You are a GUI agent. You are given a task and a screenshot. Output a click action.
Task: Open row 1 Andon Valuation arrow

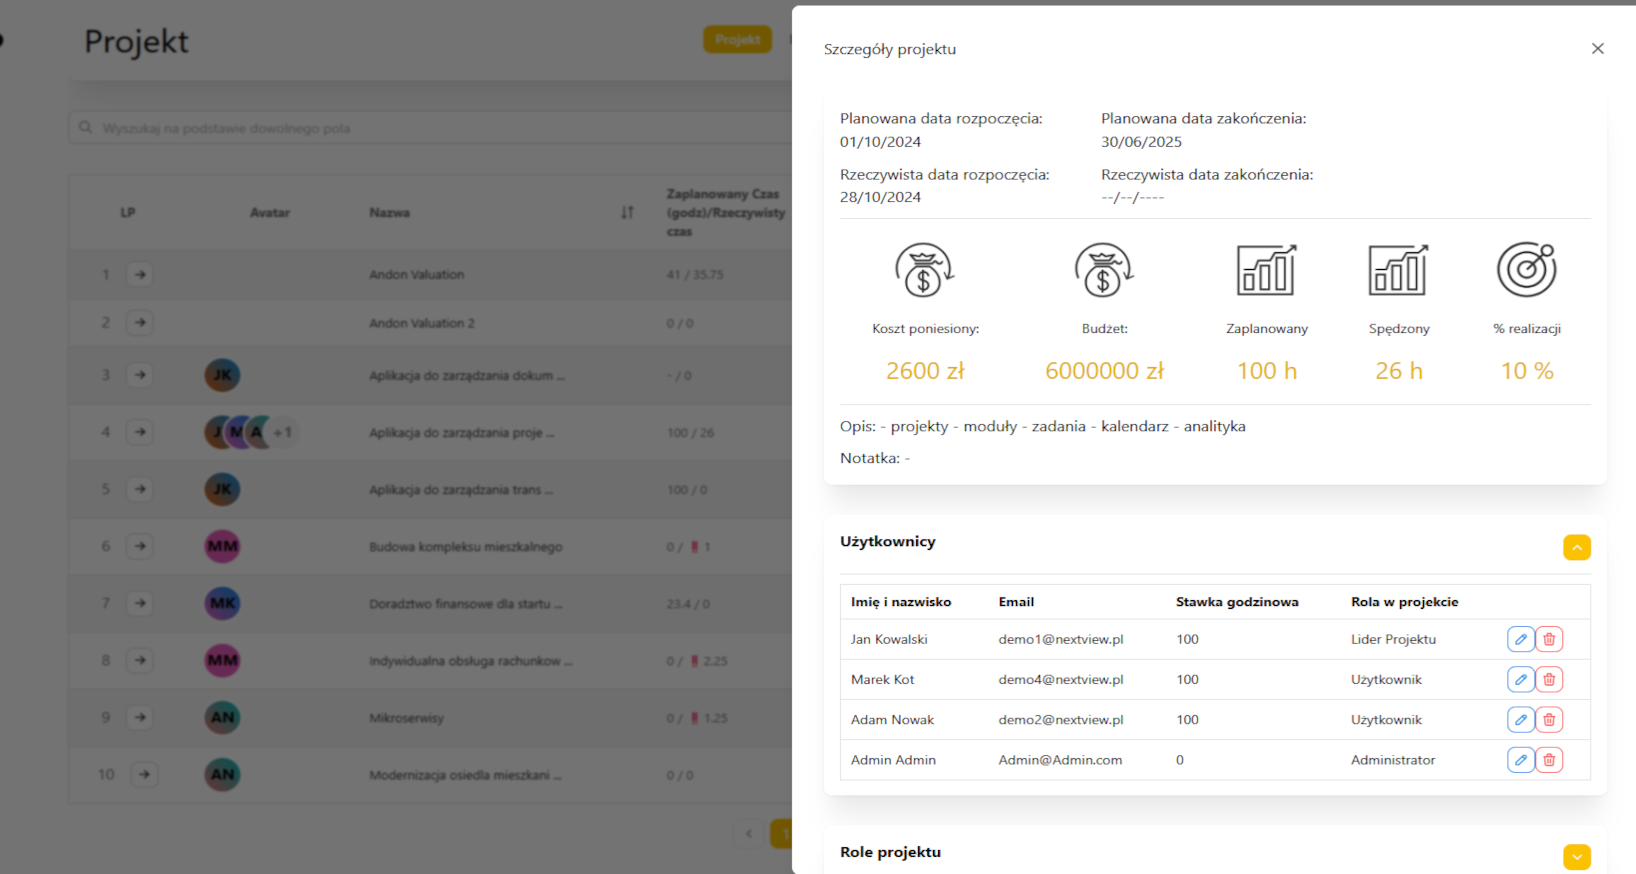click(x=140, y=274)
